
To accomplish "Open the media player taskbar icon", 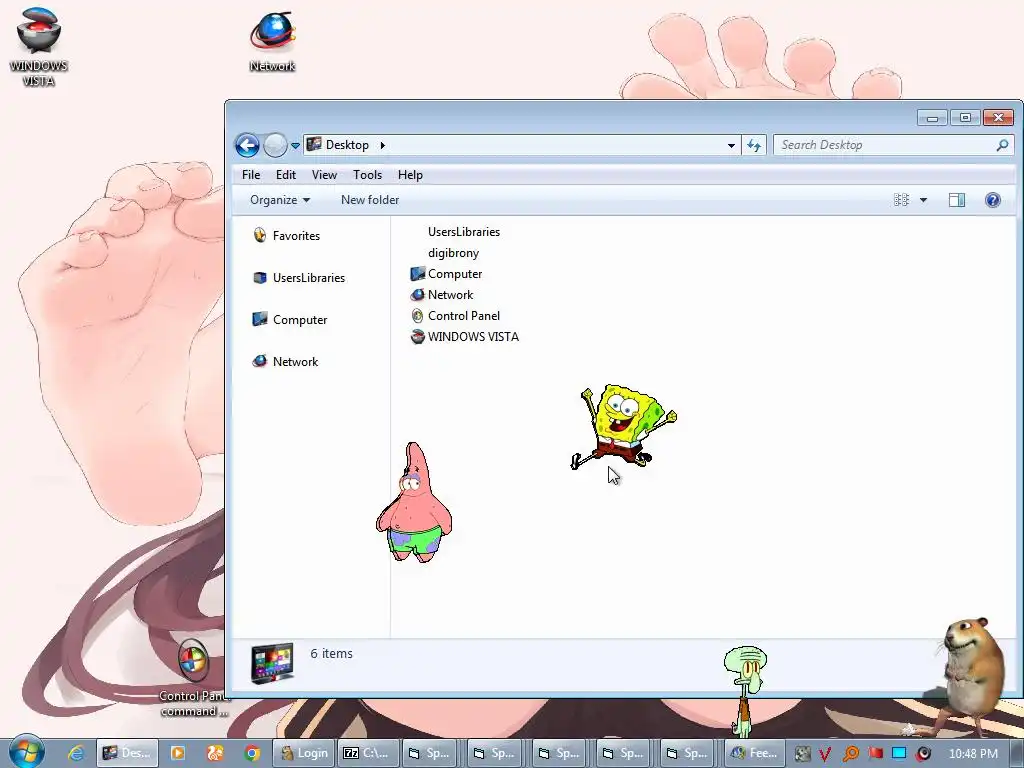I will [x=177, y=753].
